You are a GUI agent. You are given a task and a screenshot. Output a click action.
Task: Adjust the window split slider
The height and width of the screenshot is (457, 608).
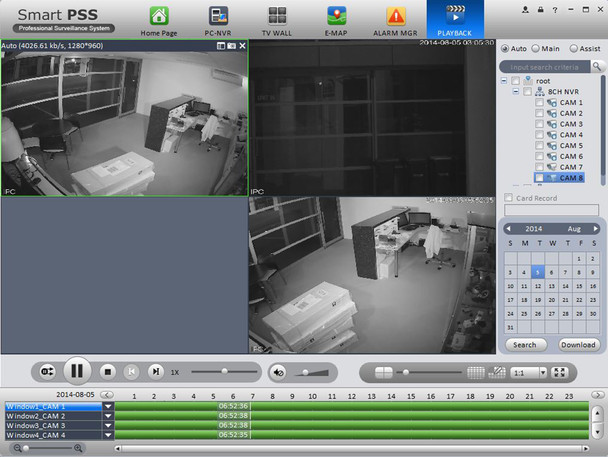[406, 372]
